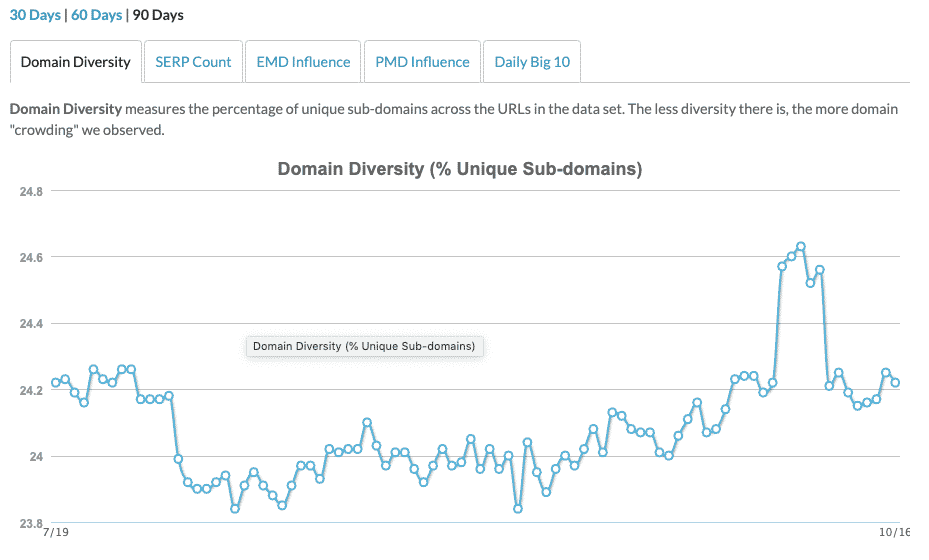929x560 pixels.
Task: Click the 24 y-axis label
Action: (36, 456)
